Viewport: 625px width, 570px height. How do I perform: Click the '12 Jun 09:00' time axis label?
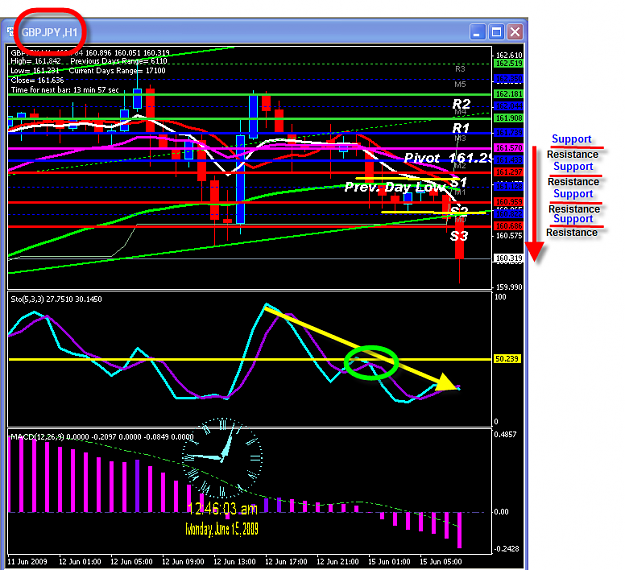coord(183,562)
